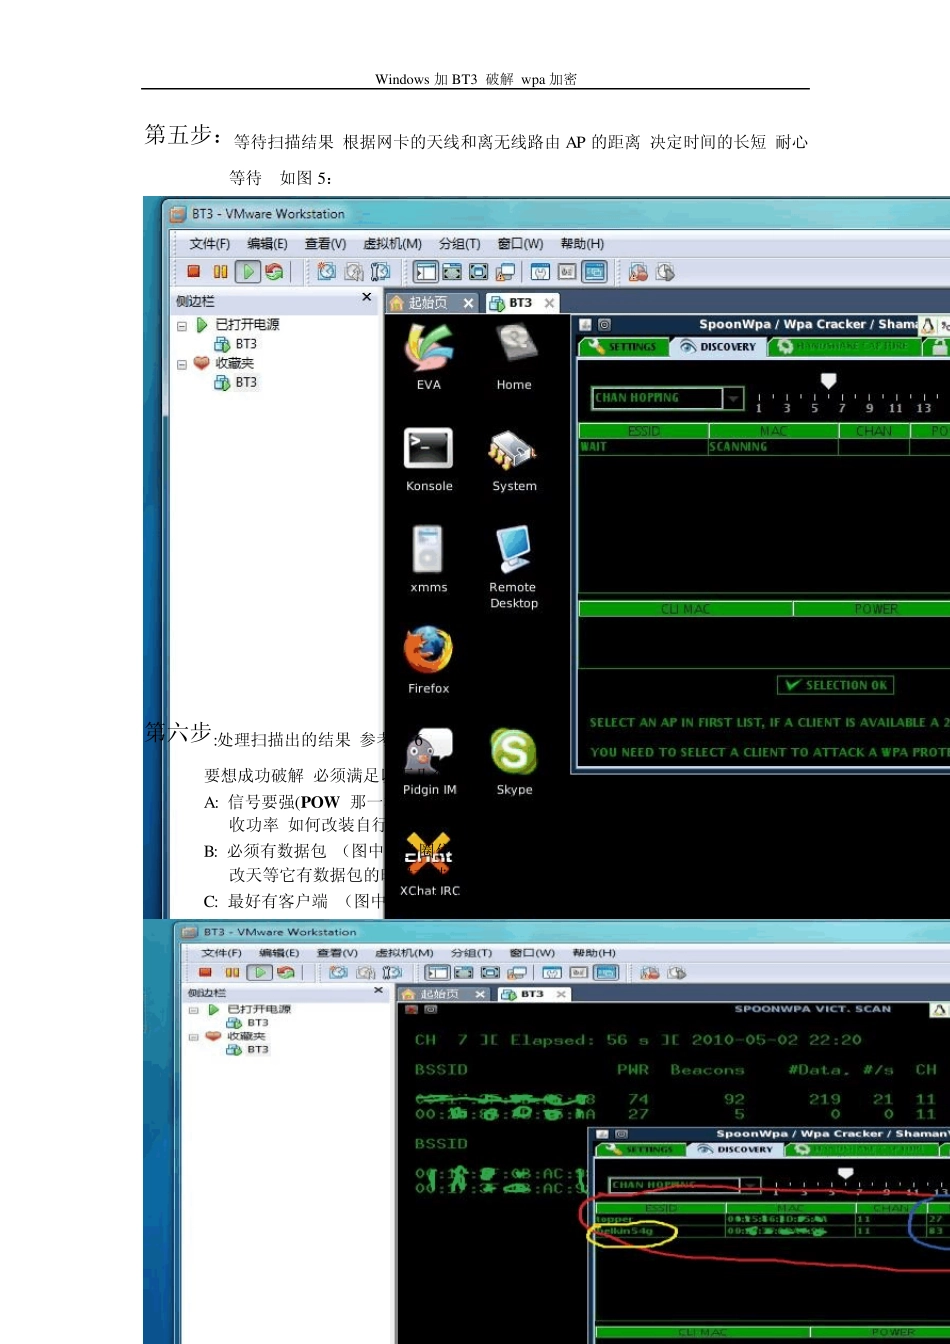Click the Suspend icon in the lower VMware toolbar

pyautogui.click(x=232, y=972)
